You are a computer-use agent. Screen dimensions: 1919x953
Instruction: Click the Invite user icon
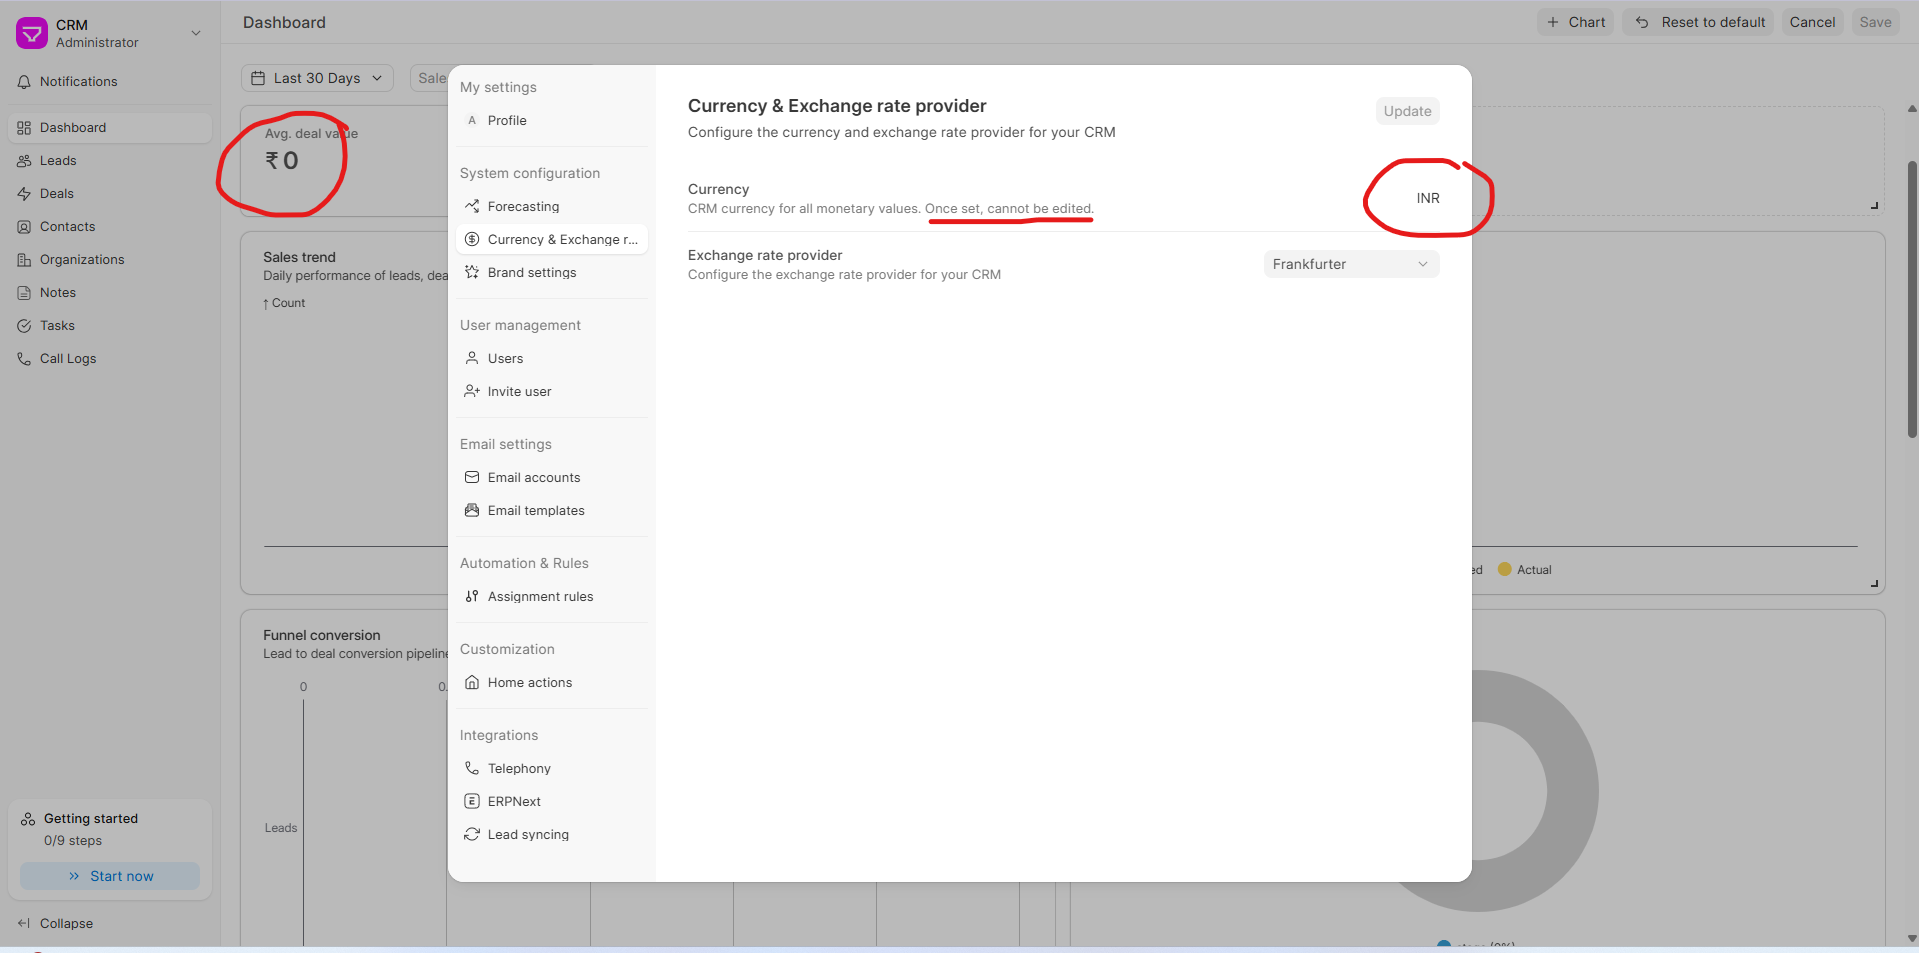472,391
